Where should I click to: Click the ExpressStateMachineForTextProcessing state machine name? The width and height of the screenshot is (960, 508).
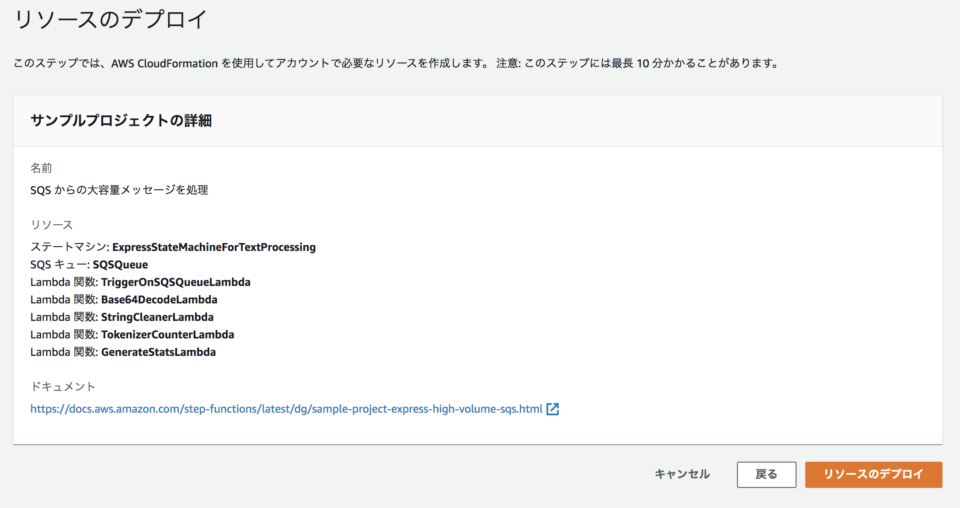click(x=214, y=247)
